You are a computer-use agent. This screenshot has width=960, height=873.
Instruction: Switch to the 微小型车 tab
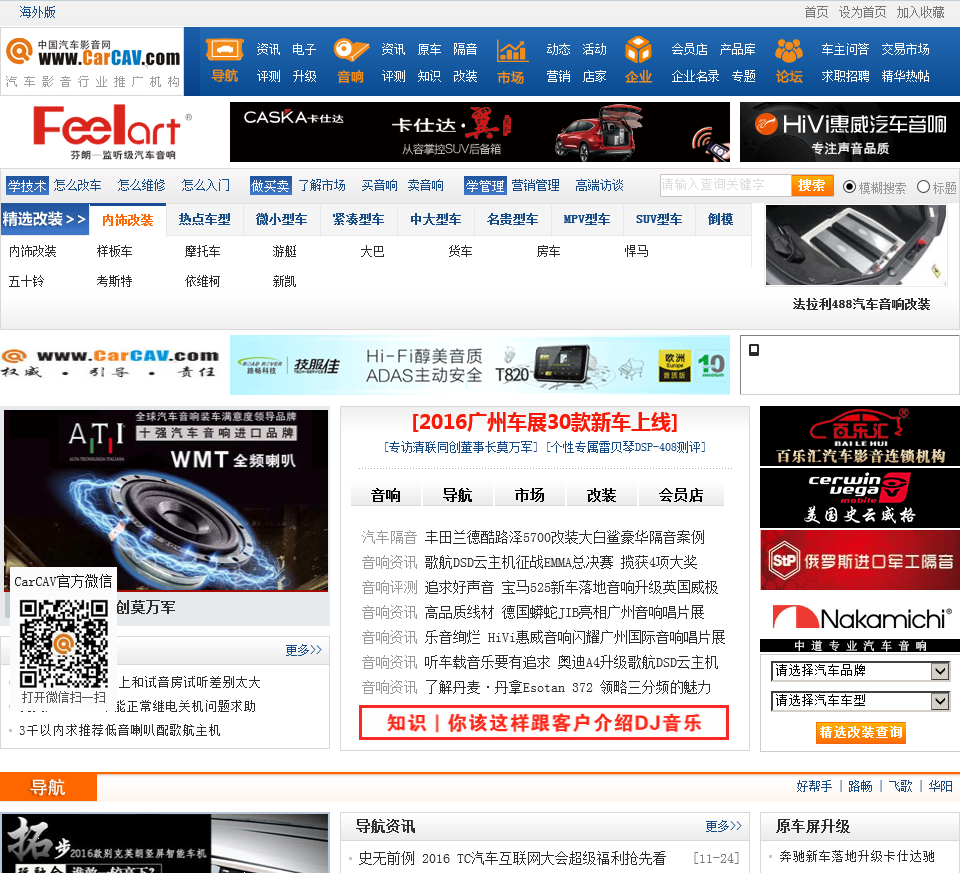point(281,219)
